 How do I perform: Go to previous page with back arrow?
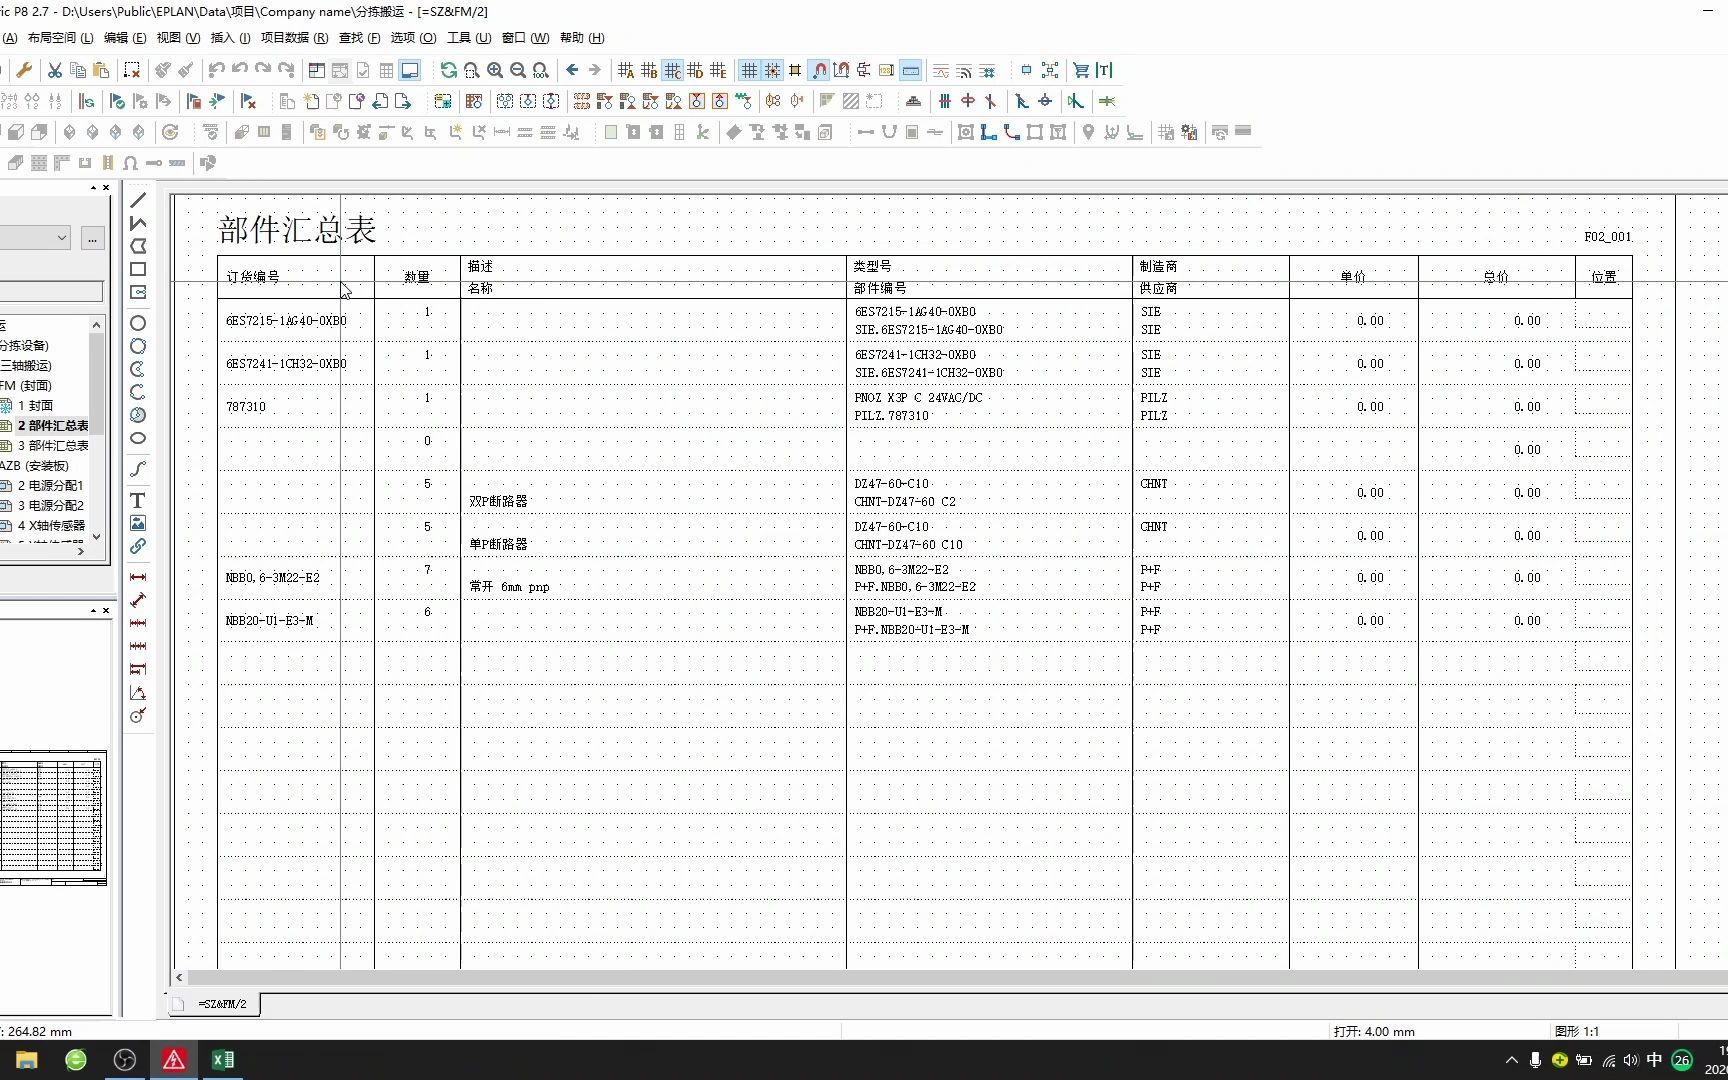(572, 70)
